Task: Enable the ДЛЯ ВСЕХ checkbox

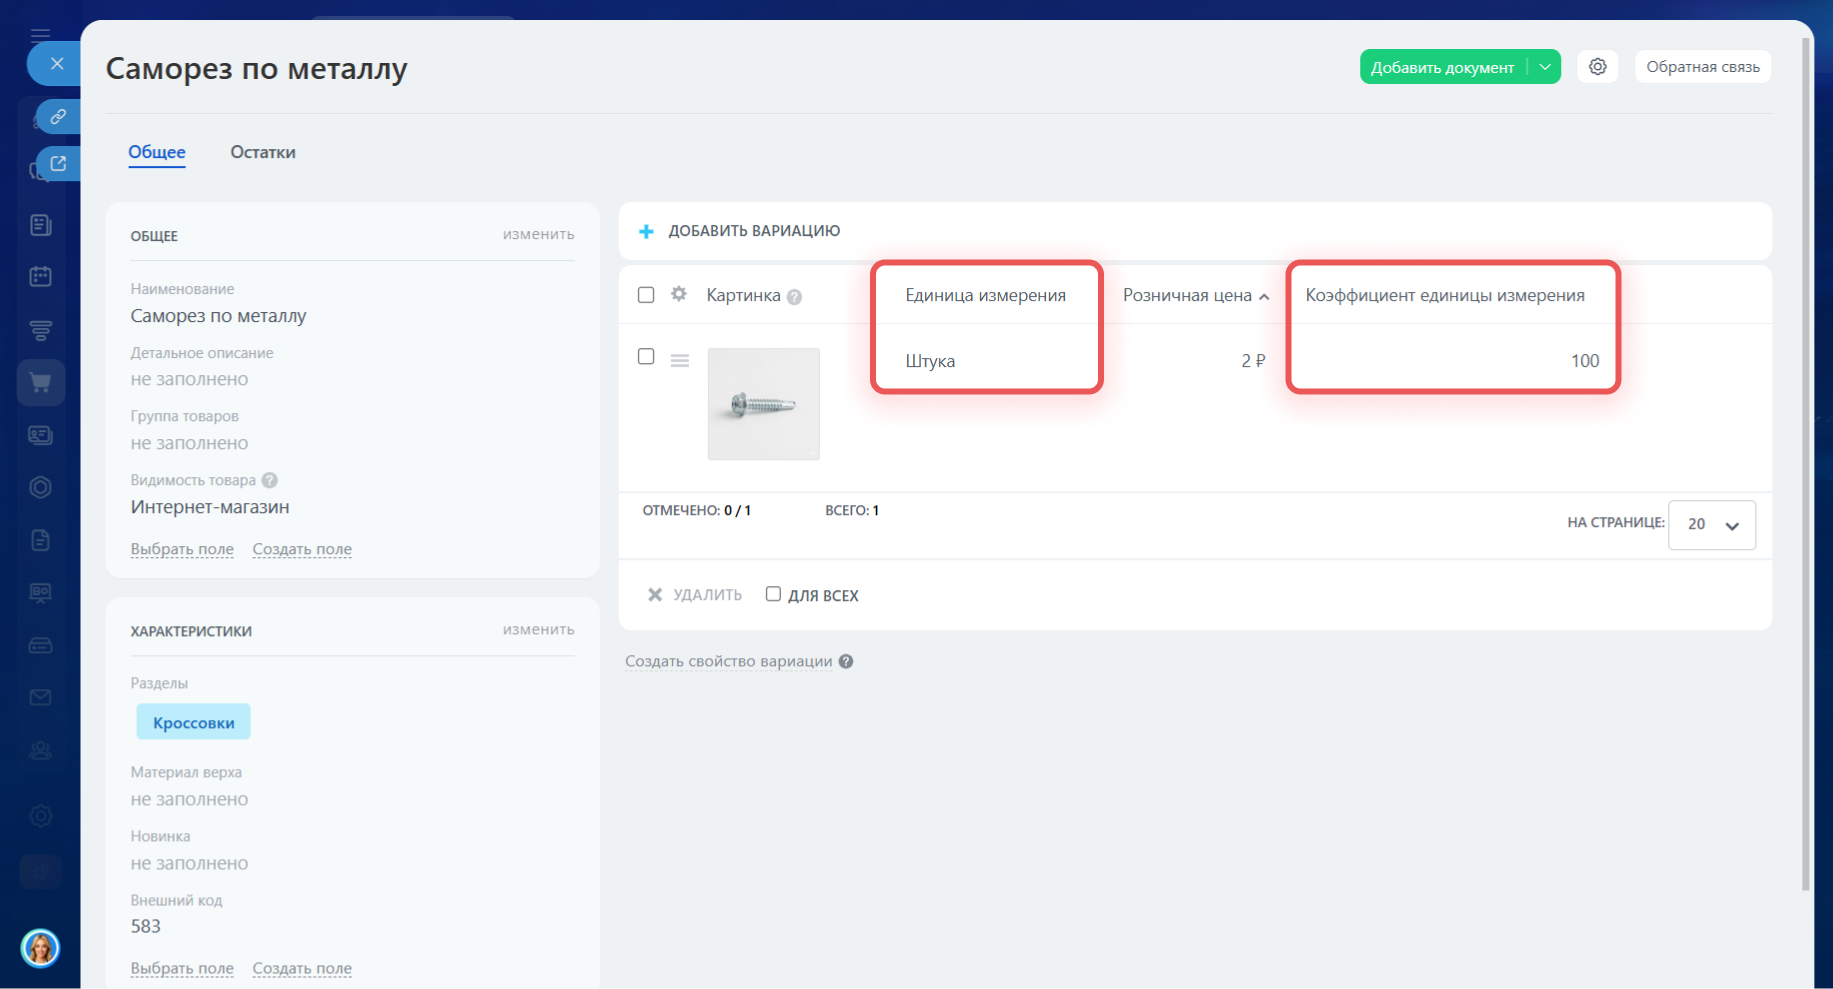Action: click(x=773, y=594)
